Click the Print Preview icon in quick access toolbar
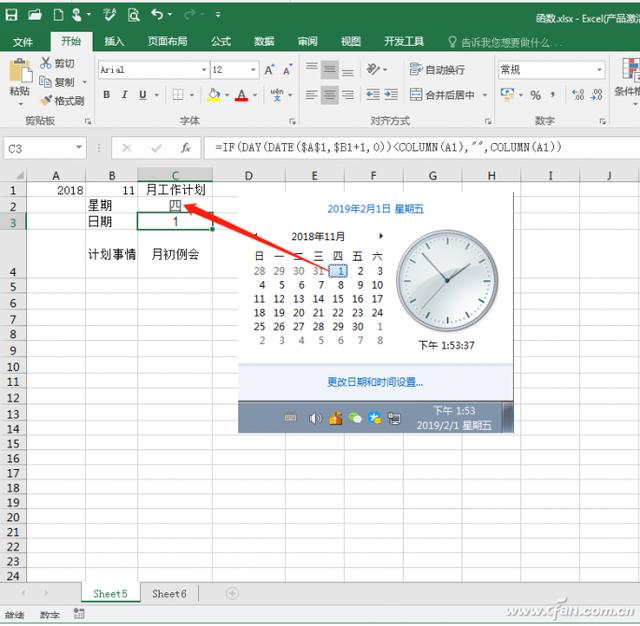This screenshot has height=626, width=640. tap(133, 15)
